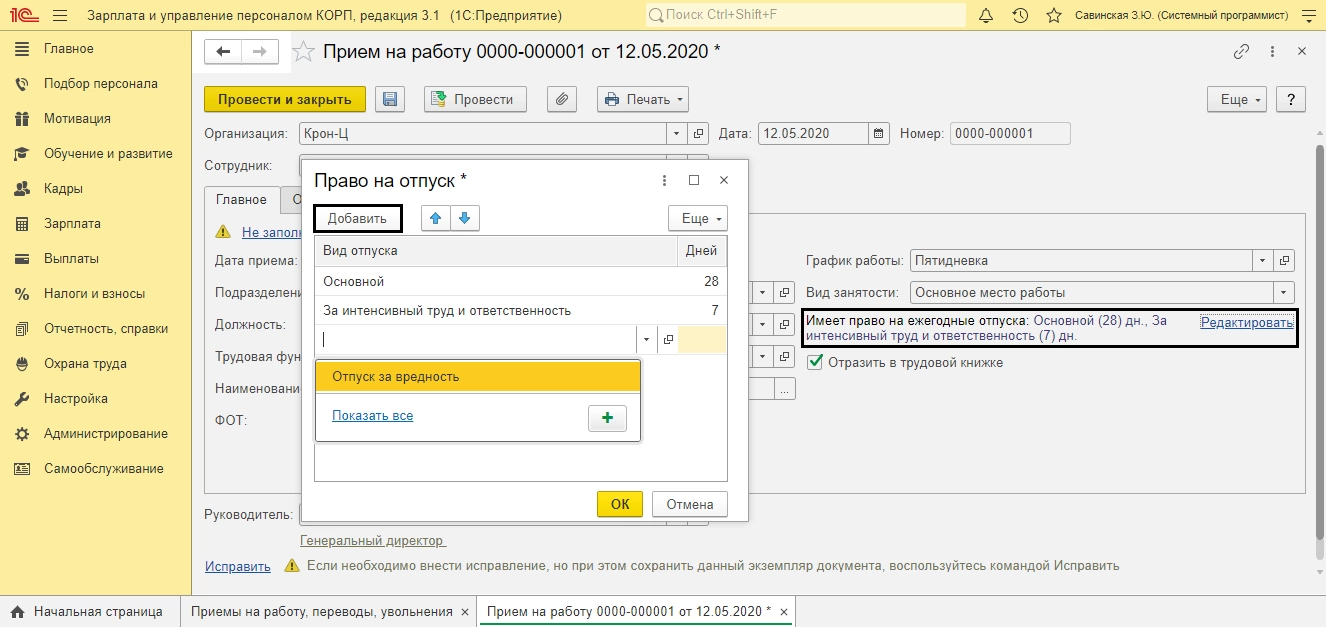Screen dimensions: 1326x627
Task: Expand vacation type field dropdown arrow
Action: (x=646, y=340)
